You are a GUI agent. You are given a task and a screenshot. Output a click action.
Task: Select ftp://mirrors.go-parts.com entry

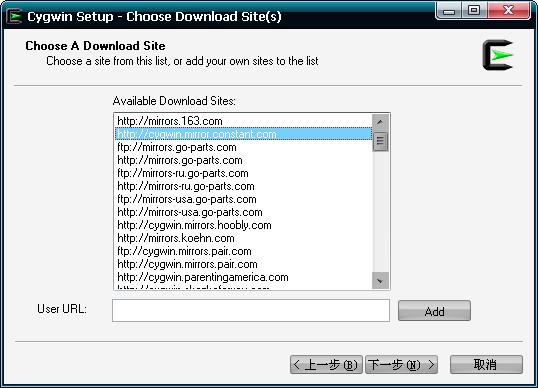(243, 147)
